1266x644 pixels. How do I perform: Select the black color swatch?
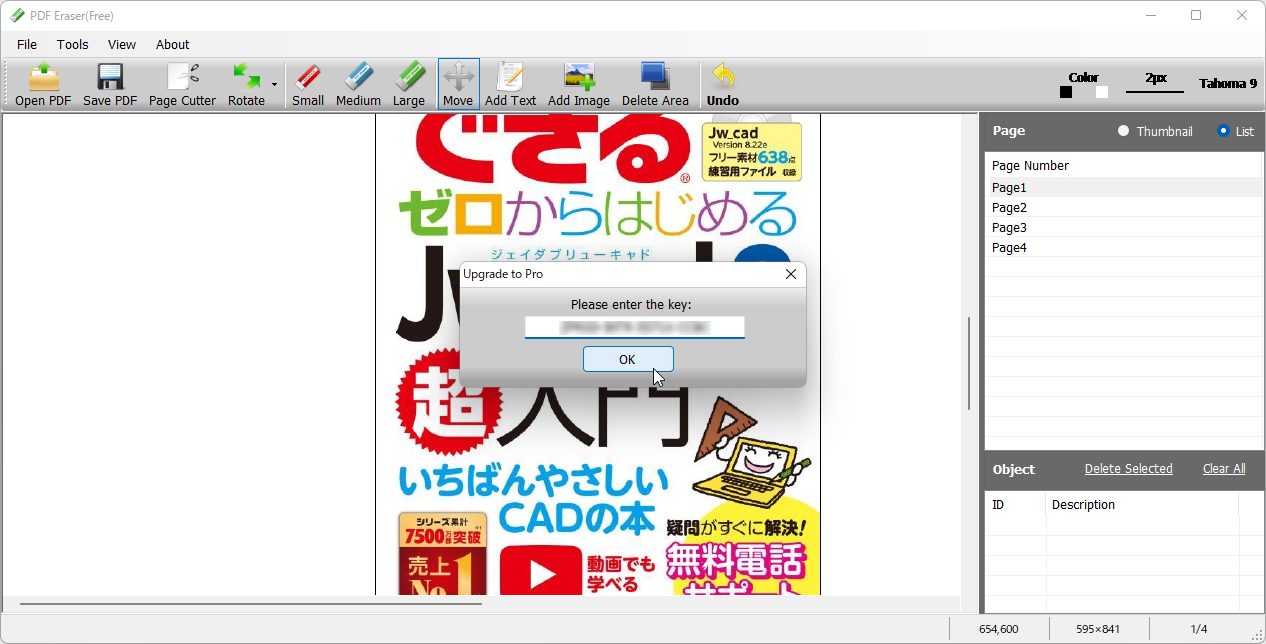click(1066, 92)
